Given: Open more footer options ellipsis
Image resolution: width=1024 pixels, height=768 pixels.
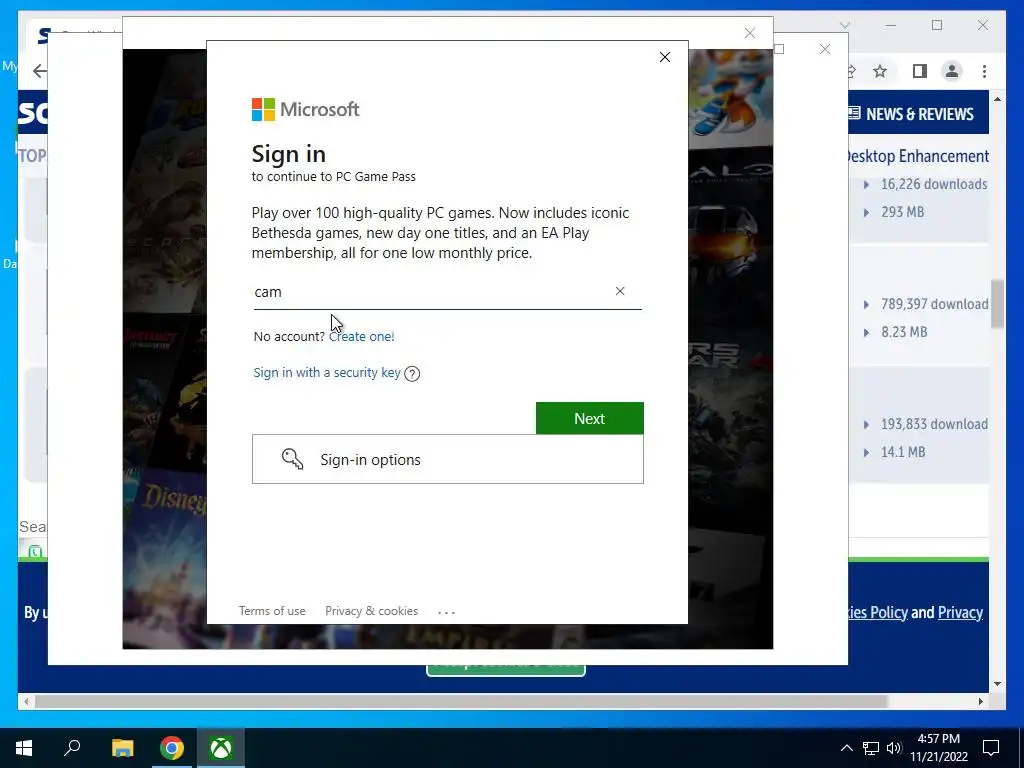Looking at the screenshot, I should 447,612.
